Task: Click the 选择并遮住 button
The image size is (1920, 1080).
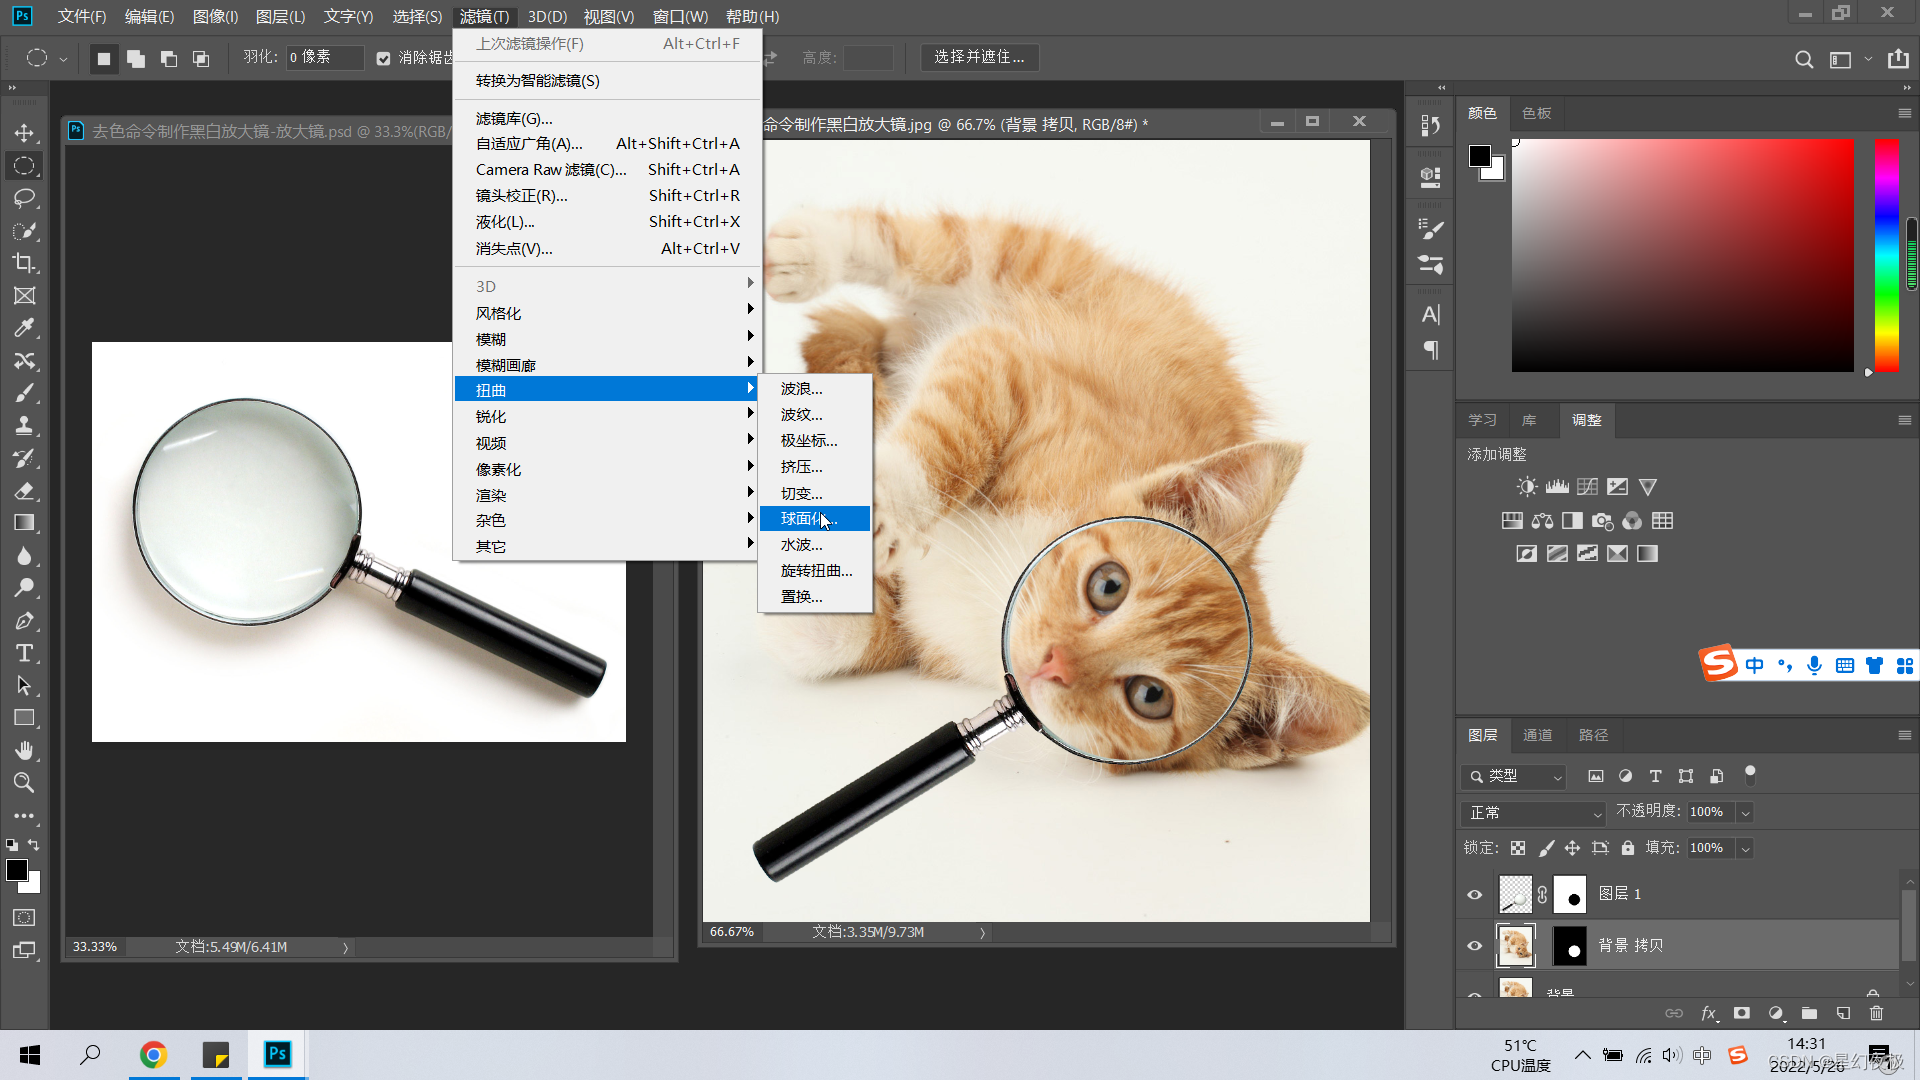Action: point(979,57)
